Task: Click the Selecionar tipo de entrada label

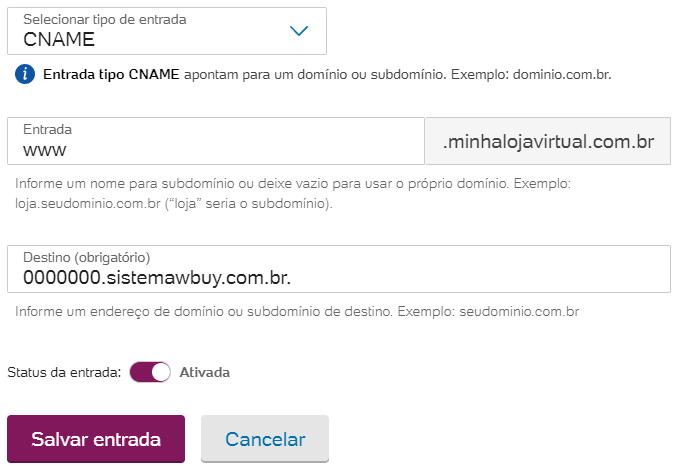Action: [104, 19]
